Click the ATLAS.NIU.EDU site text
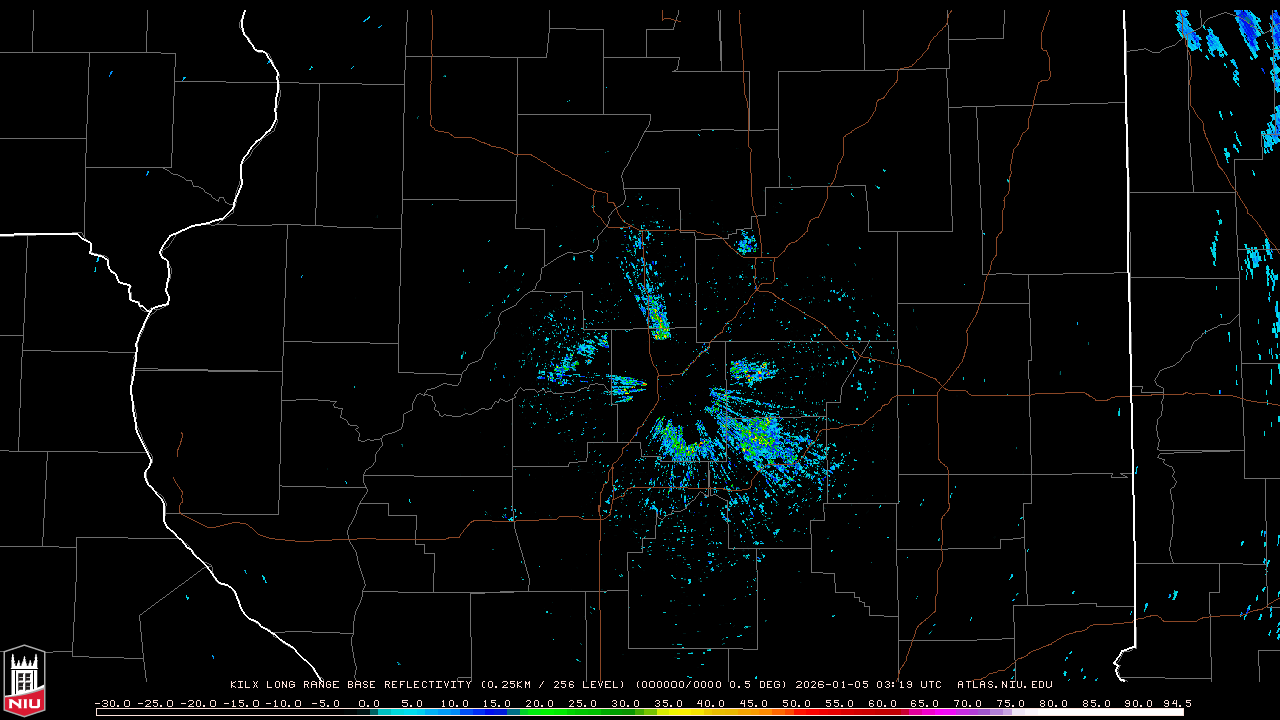 click(1005, 685)
